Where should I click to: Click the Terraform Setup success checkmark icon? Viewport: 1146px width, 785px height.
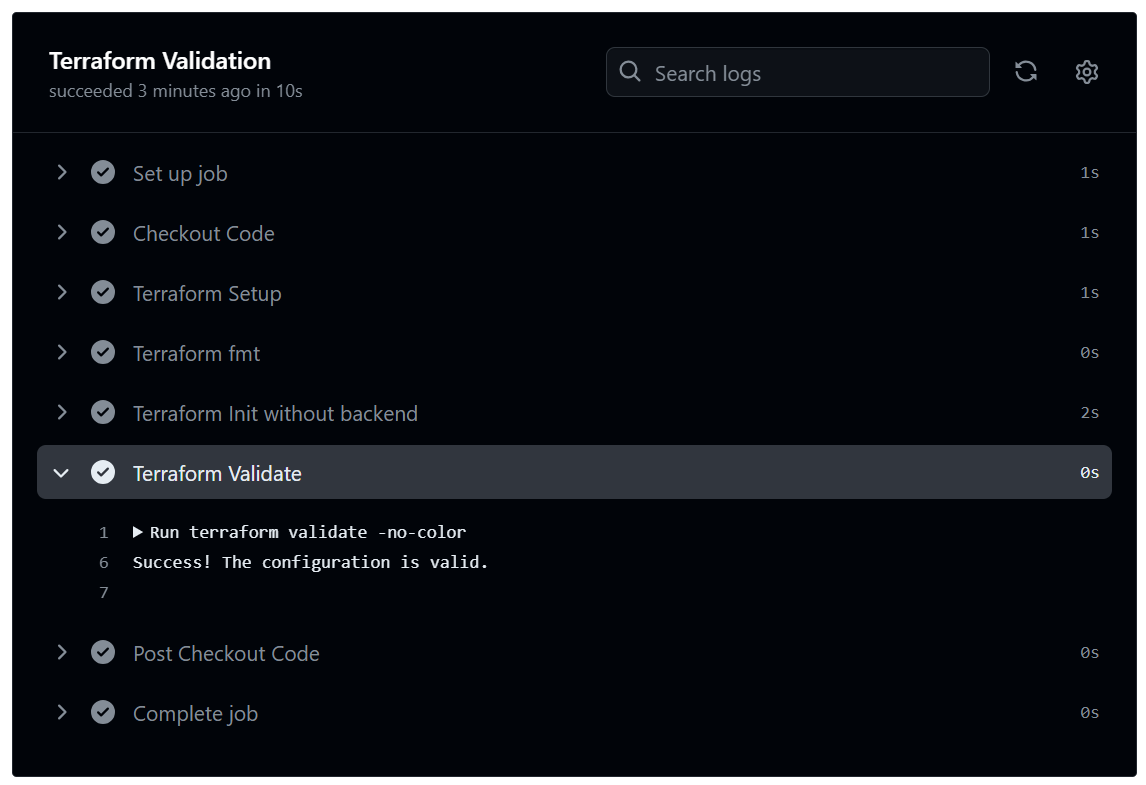pos(103,293)
